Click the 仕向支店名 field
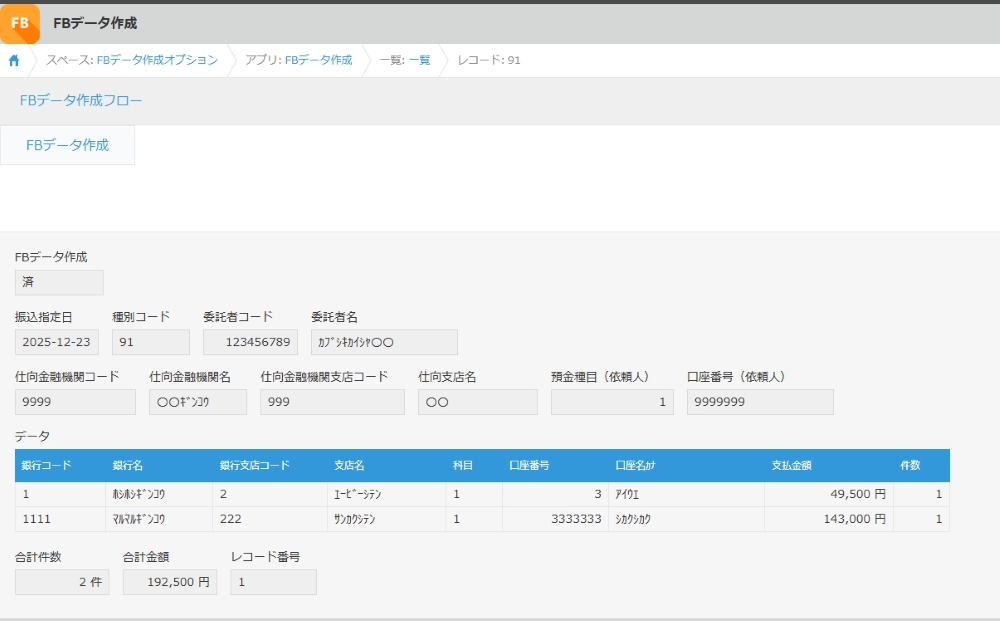Image resolution: width=1000 pixels, height=621 pixels. click(478, 402)
